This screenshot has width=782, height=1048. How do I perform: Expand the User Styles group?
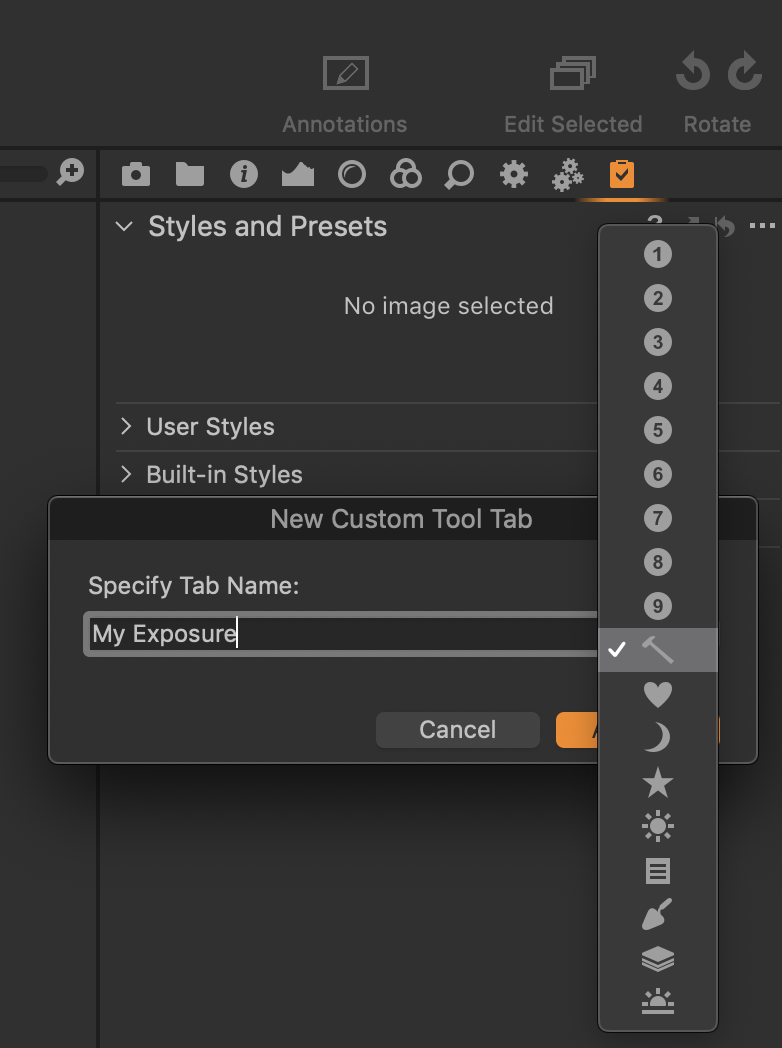click(x=126, y=427)
